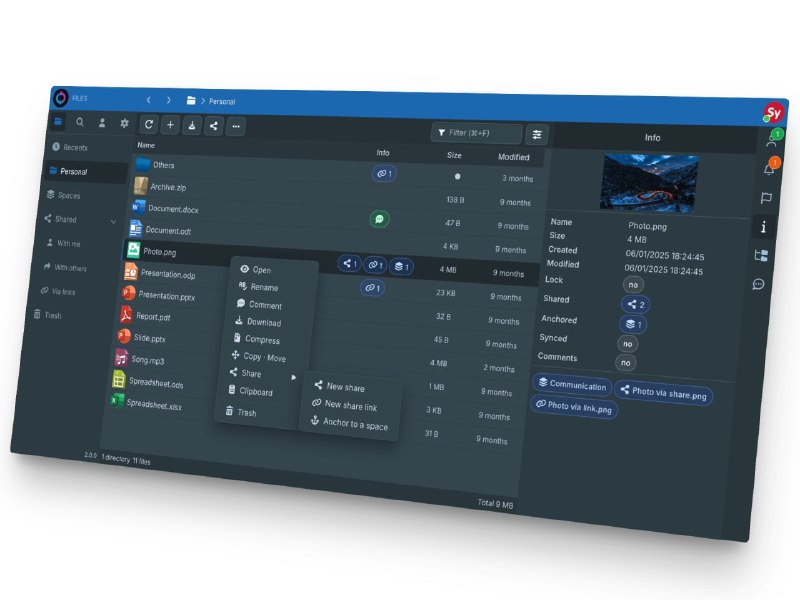Click the Communication button in Info panel
The width and height of the screenshot is (800, 600).
point(572,385)
